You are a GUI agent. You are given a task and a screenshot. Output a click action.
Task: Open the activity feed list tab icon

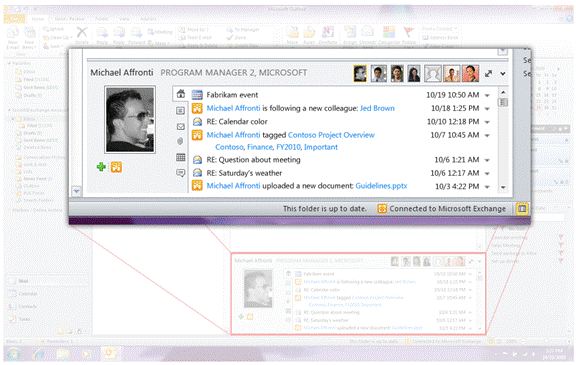[x=180, y=111]
